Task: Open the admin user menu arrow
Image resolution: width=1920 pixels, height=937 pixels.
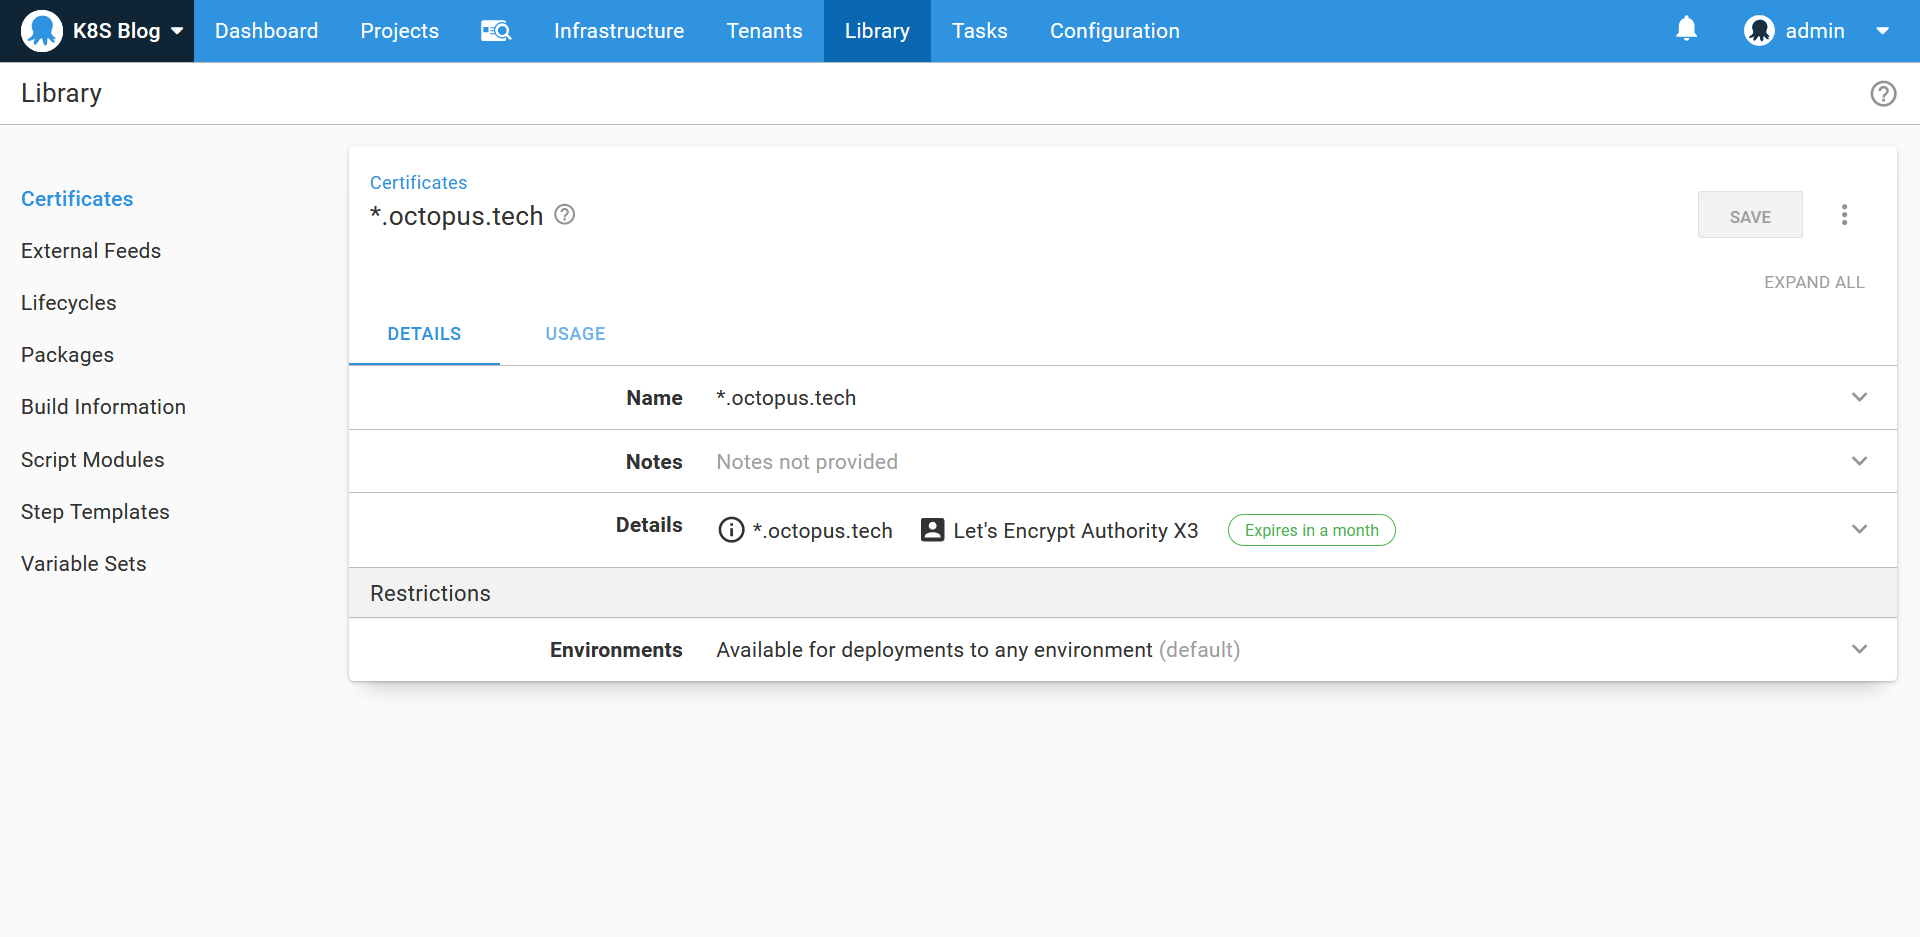Action: [x=1882, y=31]
